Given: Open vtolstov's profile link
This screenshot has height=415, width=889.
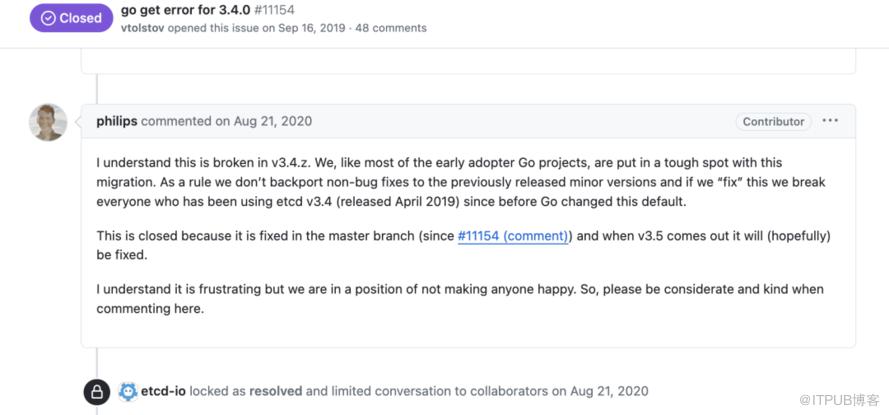Looking at the screenshot, I should pyautogui.click(x=142, y=28).
